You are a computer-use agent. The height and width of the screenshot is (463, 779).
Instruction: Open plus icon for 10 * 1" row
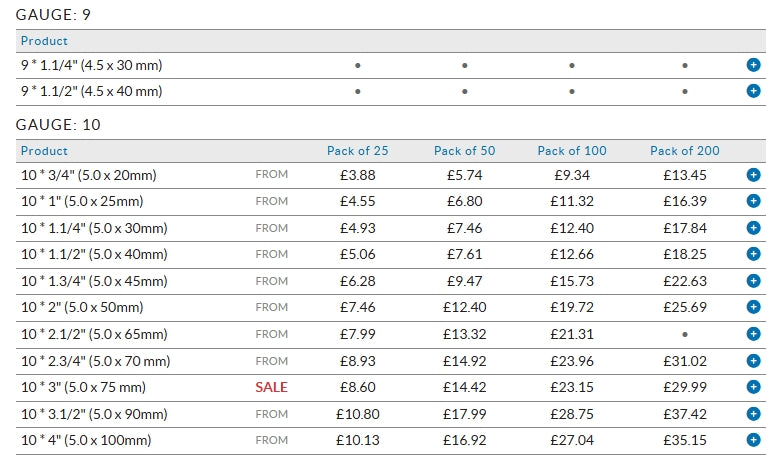pyautogui.click(x=753, y=201)
